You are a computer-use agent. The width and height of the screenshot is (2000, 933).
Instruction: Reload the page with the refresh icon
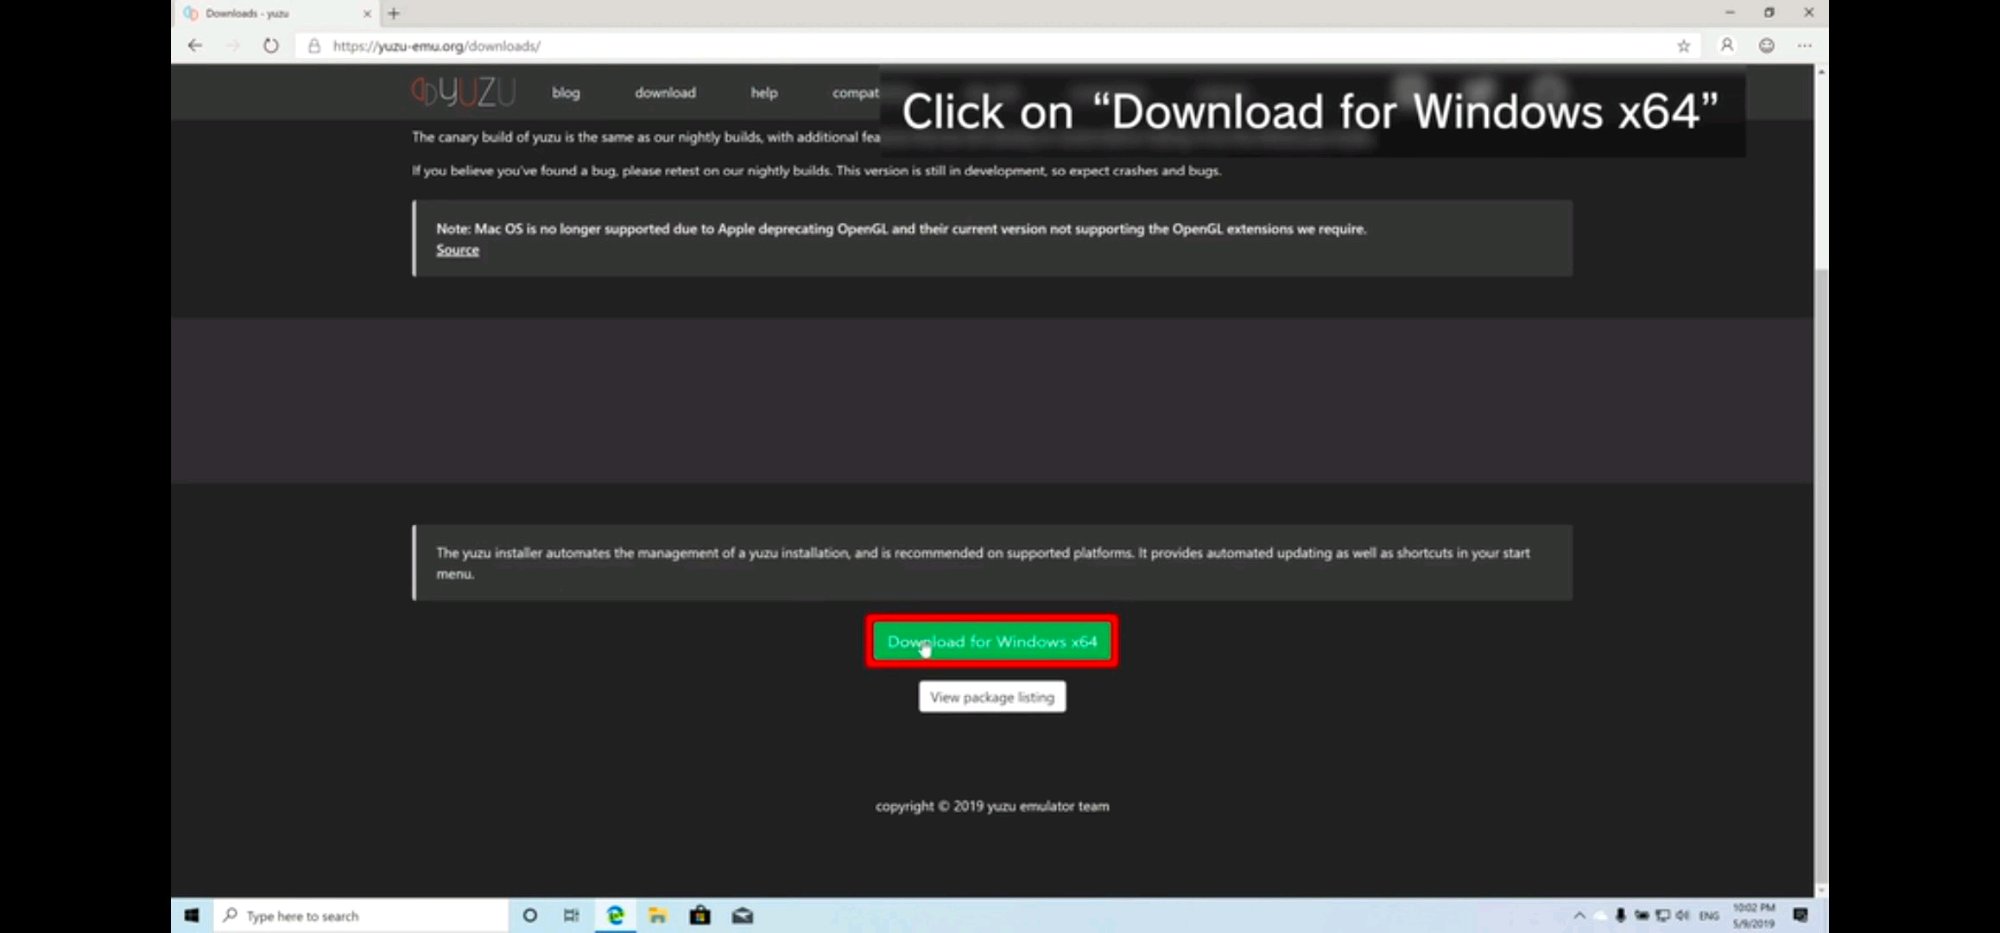point(271,46)
